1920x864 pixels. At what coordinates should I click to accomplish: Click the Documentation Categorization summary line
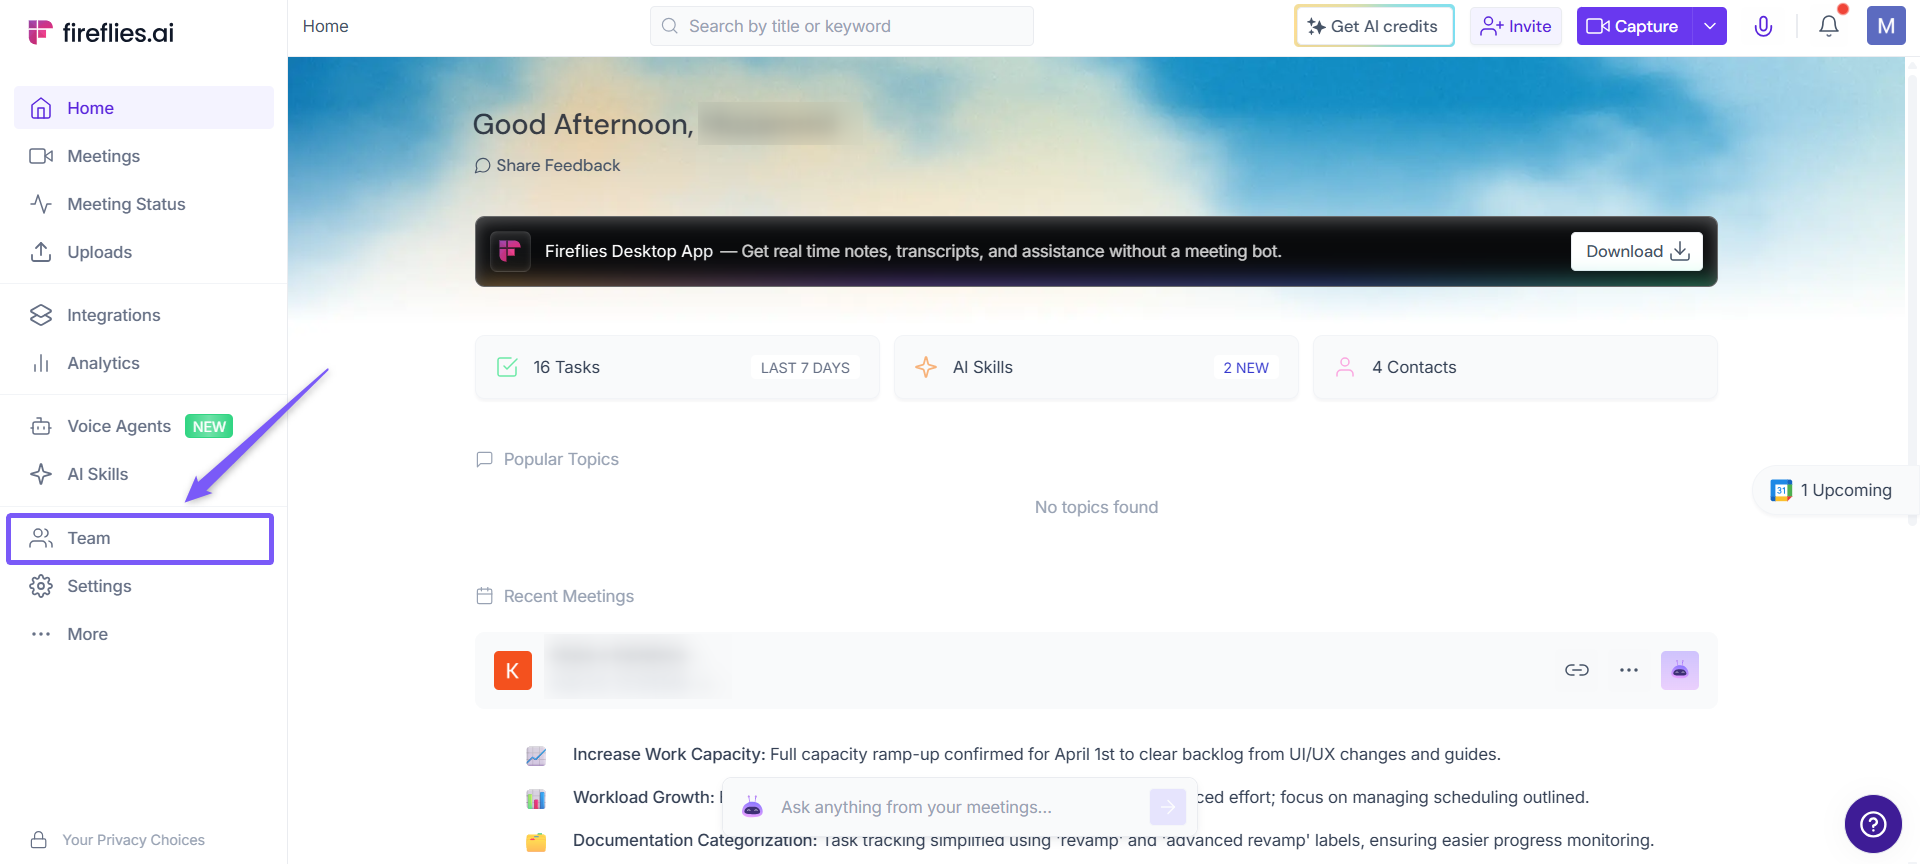[x=1114, y=840]
